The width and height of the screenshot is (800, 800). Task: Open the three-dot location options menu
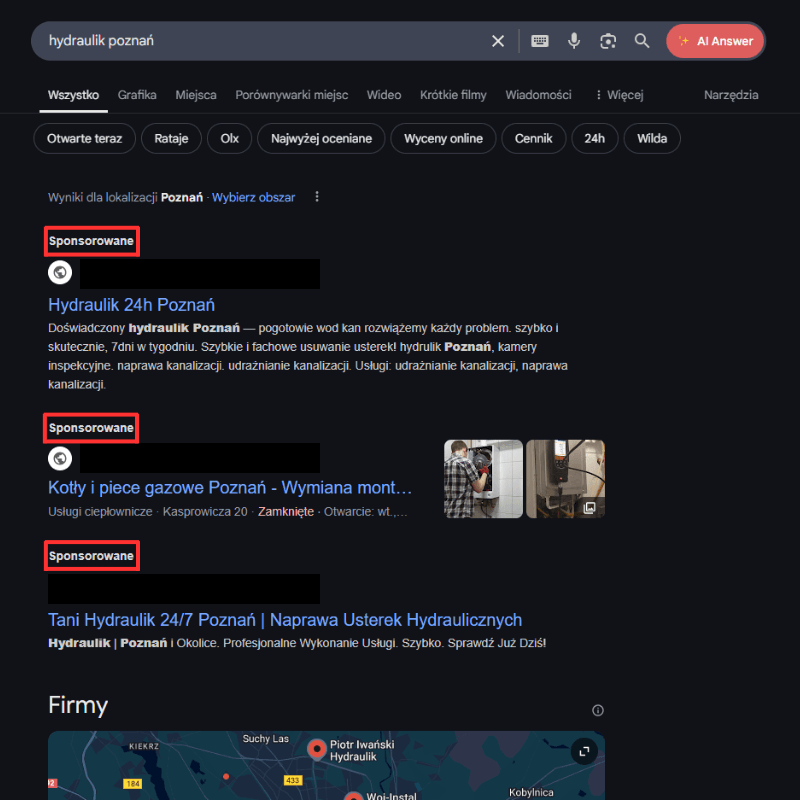(x=317, y=197)
